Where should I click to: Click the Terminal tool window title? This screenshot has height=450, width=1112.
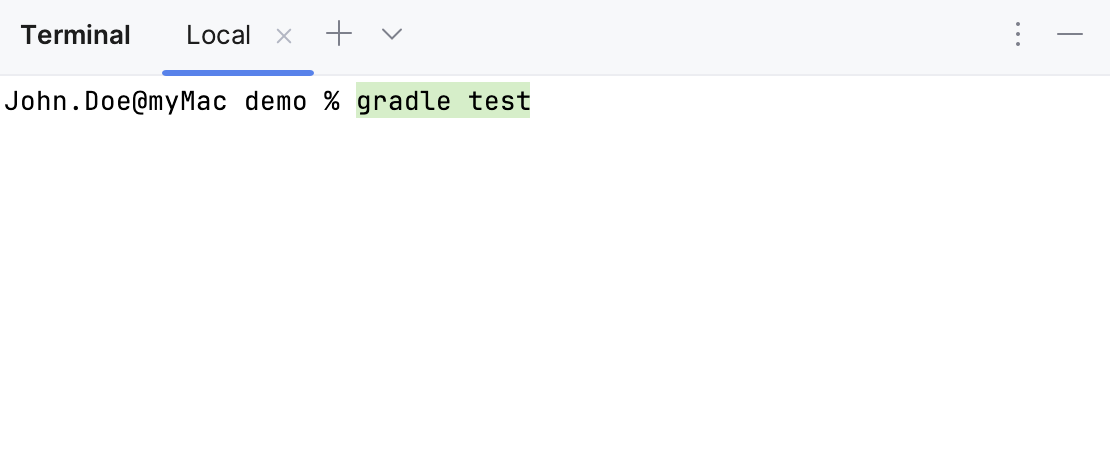coord(76,36)
